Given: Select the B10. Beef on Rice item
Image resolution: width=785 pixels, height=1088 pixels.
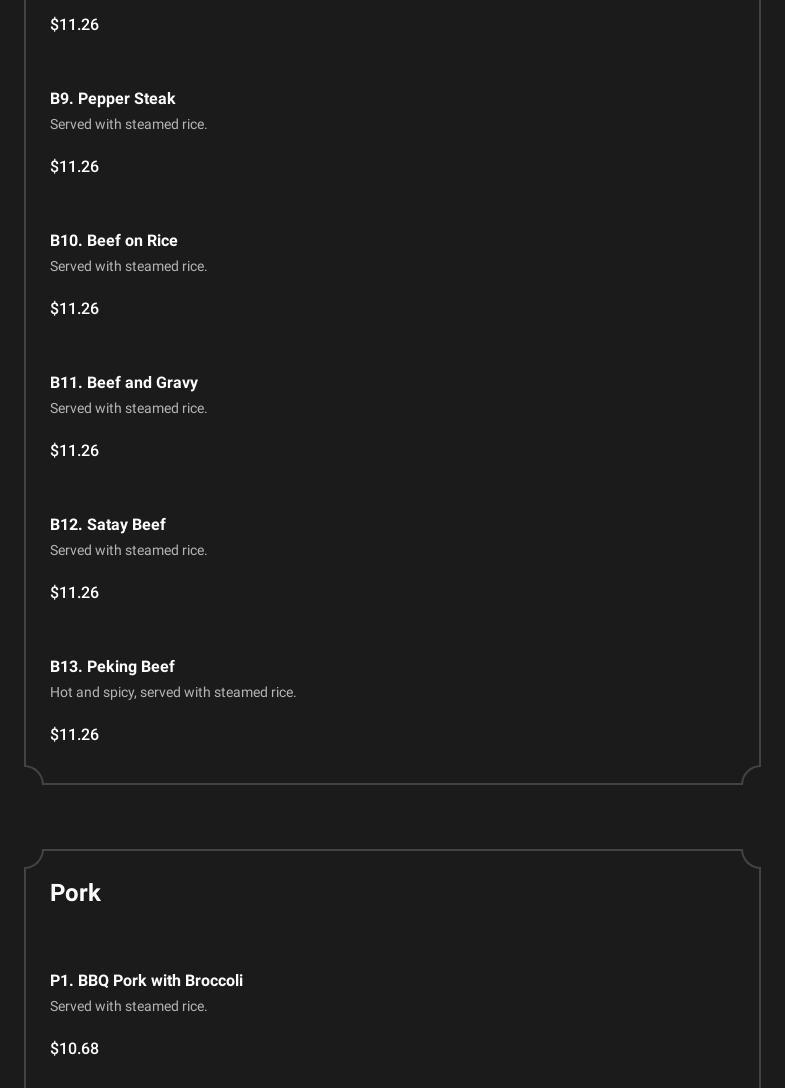Looking at the screenshot, I should coord(114,240).
